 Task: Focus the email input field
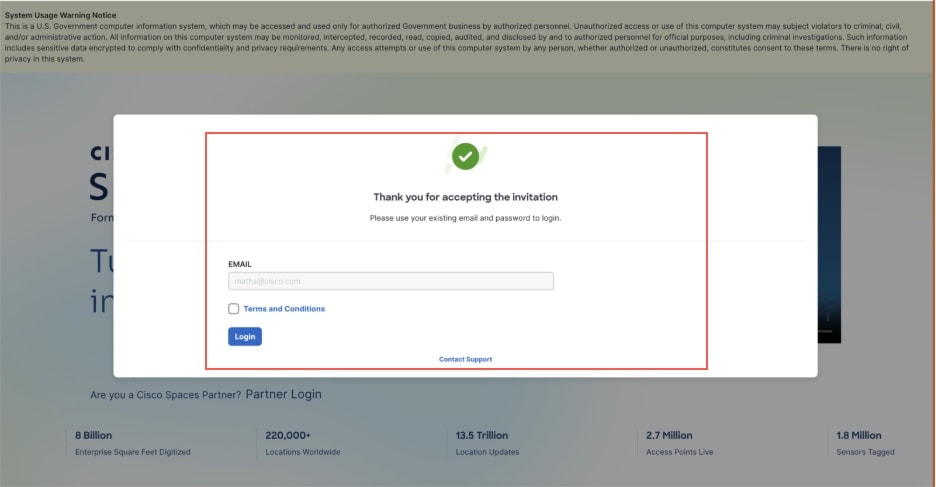tap(390, 282)
